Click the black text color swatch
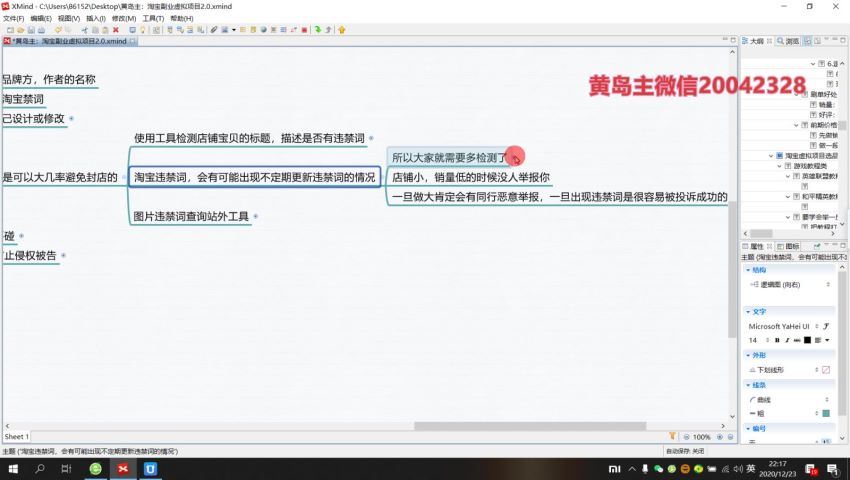This screenshot has width=850, height=480. point(808,340)
